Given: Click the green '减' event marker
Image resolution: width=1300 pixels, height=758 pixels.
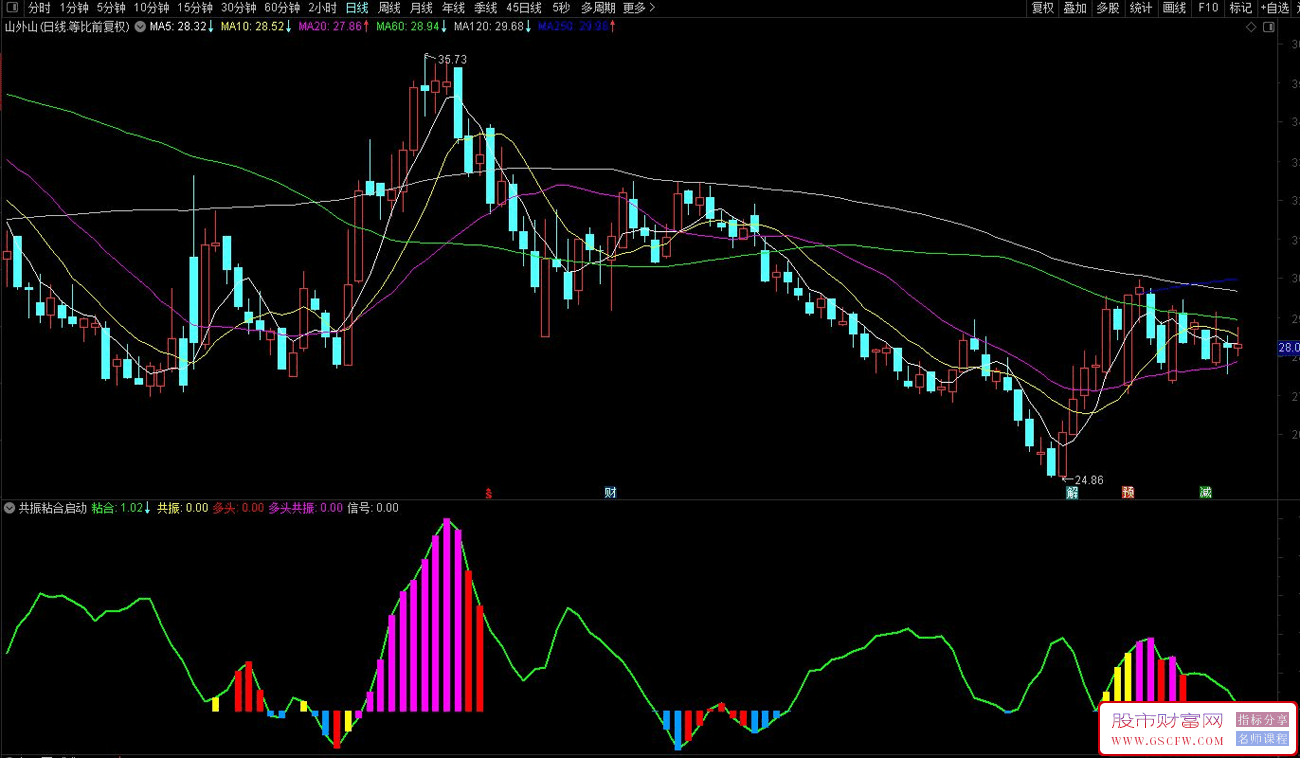Looking at the screenshot, I should tap(1206, 492).
